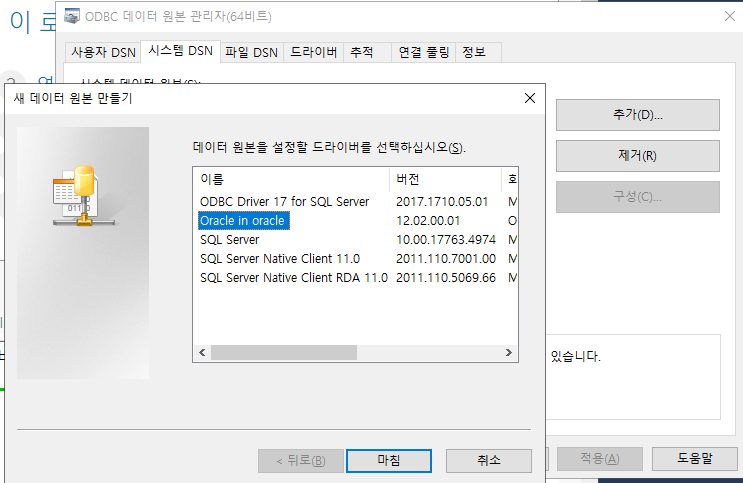Click version 2017.1710.05.01 cell
The image size is (743, 483).
442,201
